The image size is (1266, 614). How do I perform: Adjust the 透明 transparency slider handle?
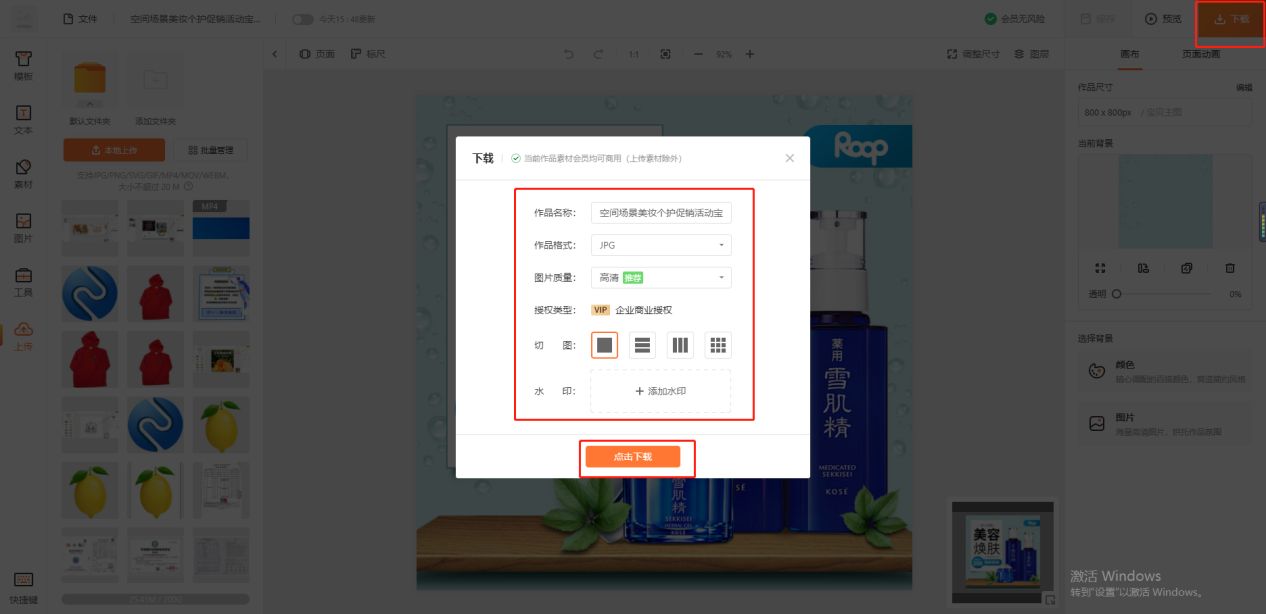click(x=1117, y=294)
